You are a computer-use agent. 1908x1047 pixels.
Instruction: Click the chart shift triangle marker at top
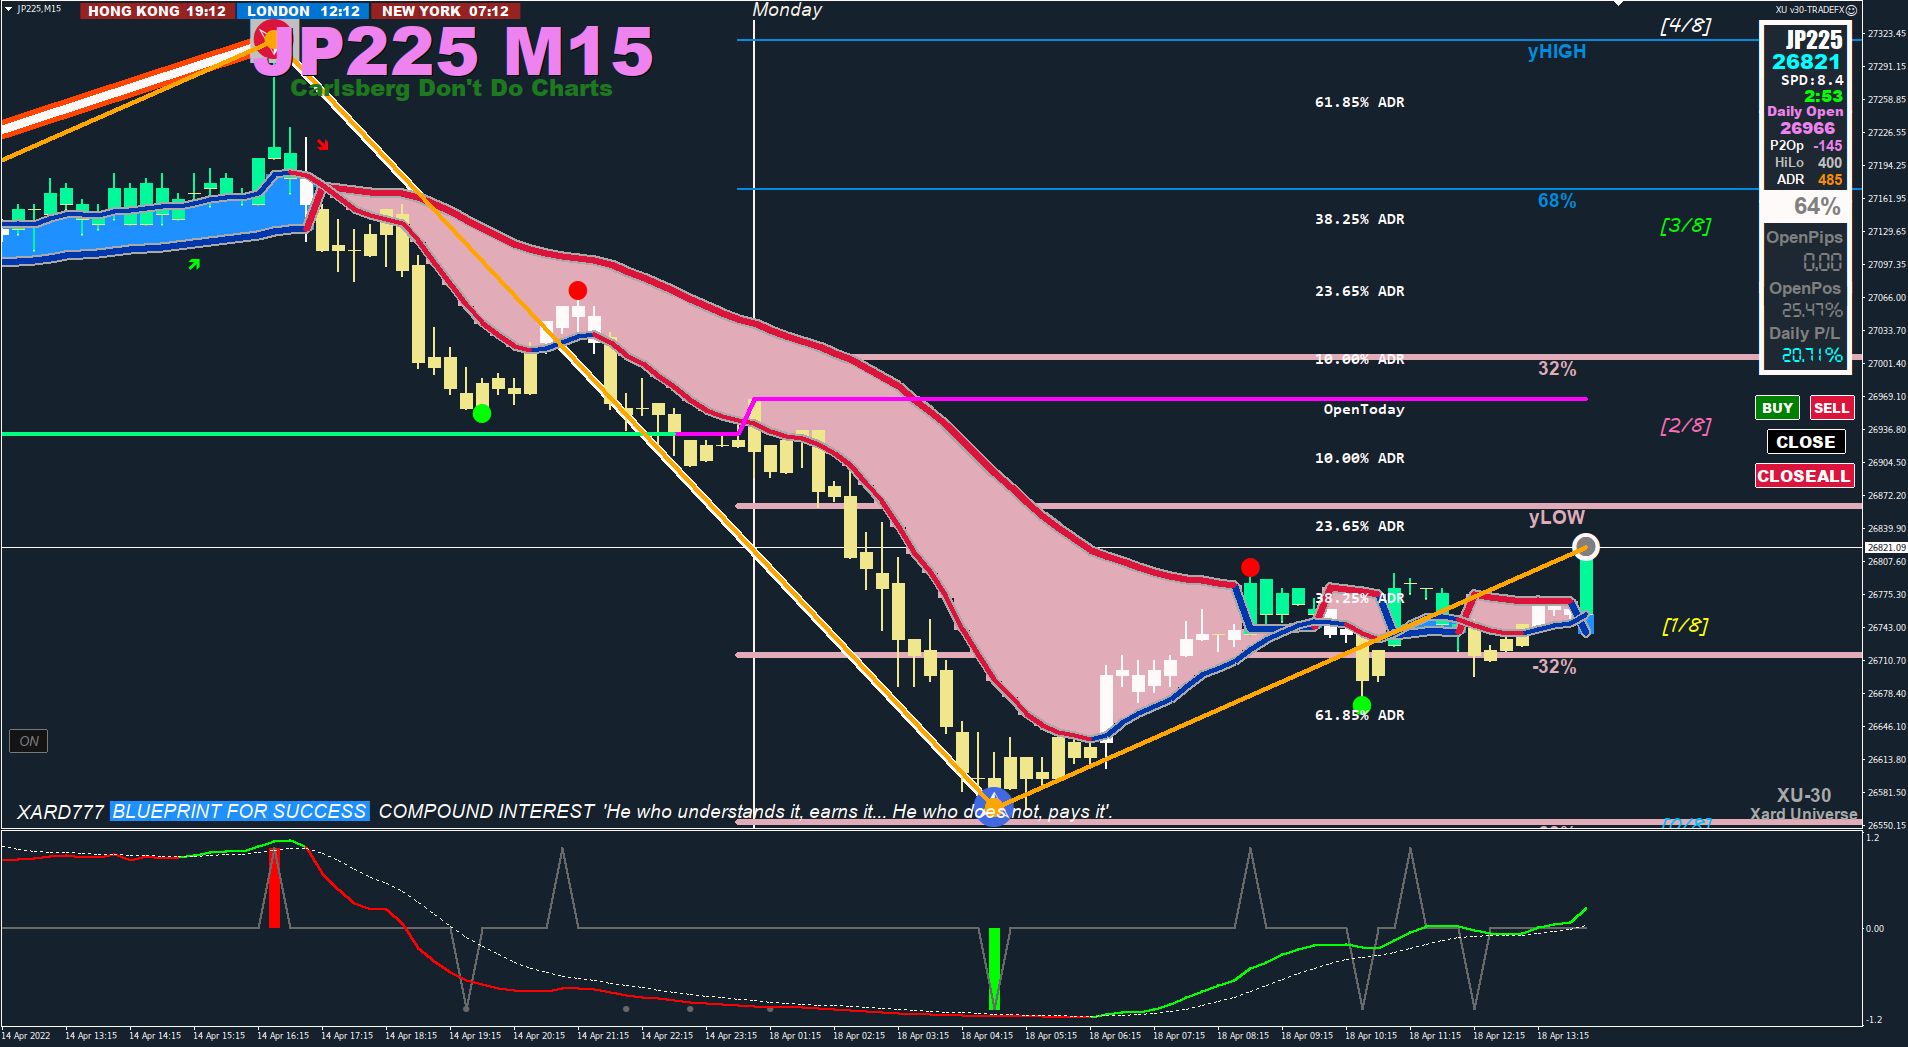pyautogui.click(x=1618, y=3)
